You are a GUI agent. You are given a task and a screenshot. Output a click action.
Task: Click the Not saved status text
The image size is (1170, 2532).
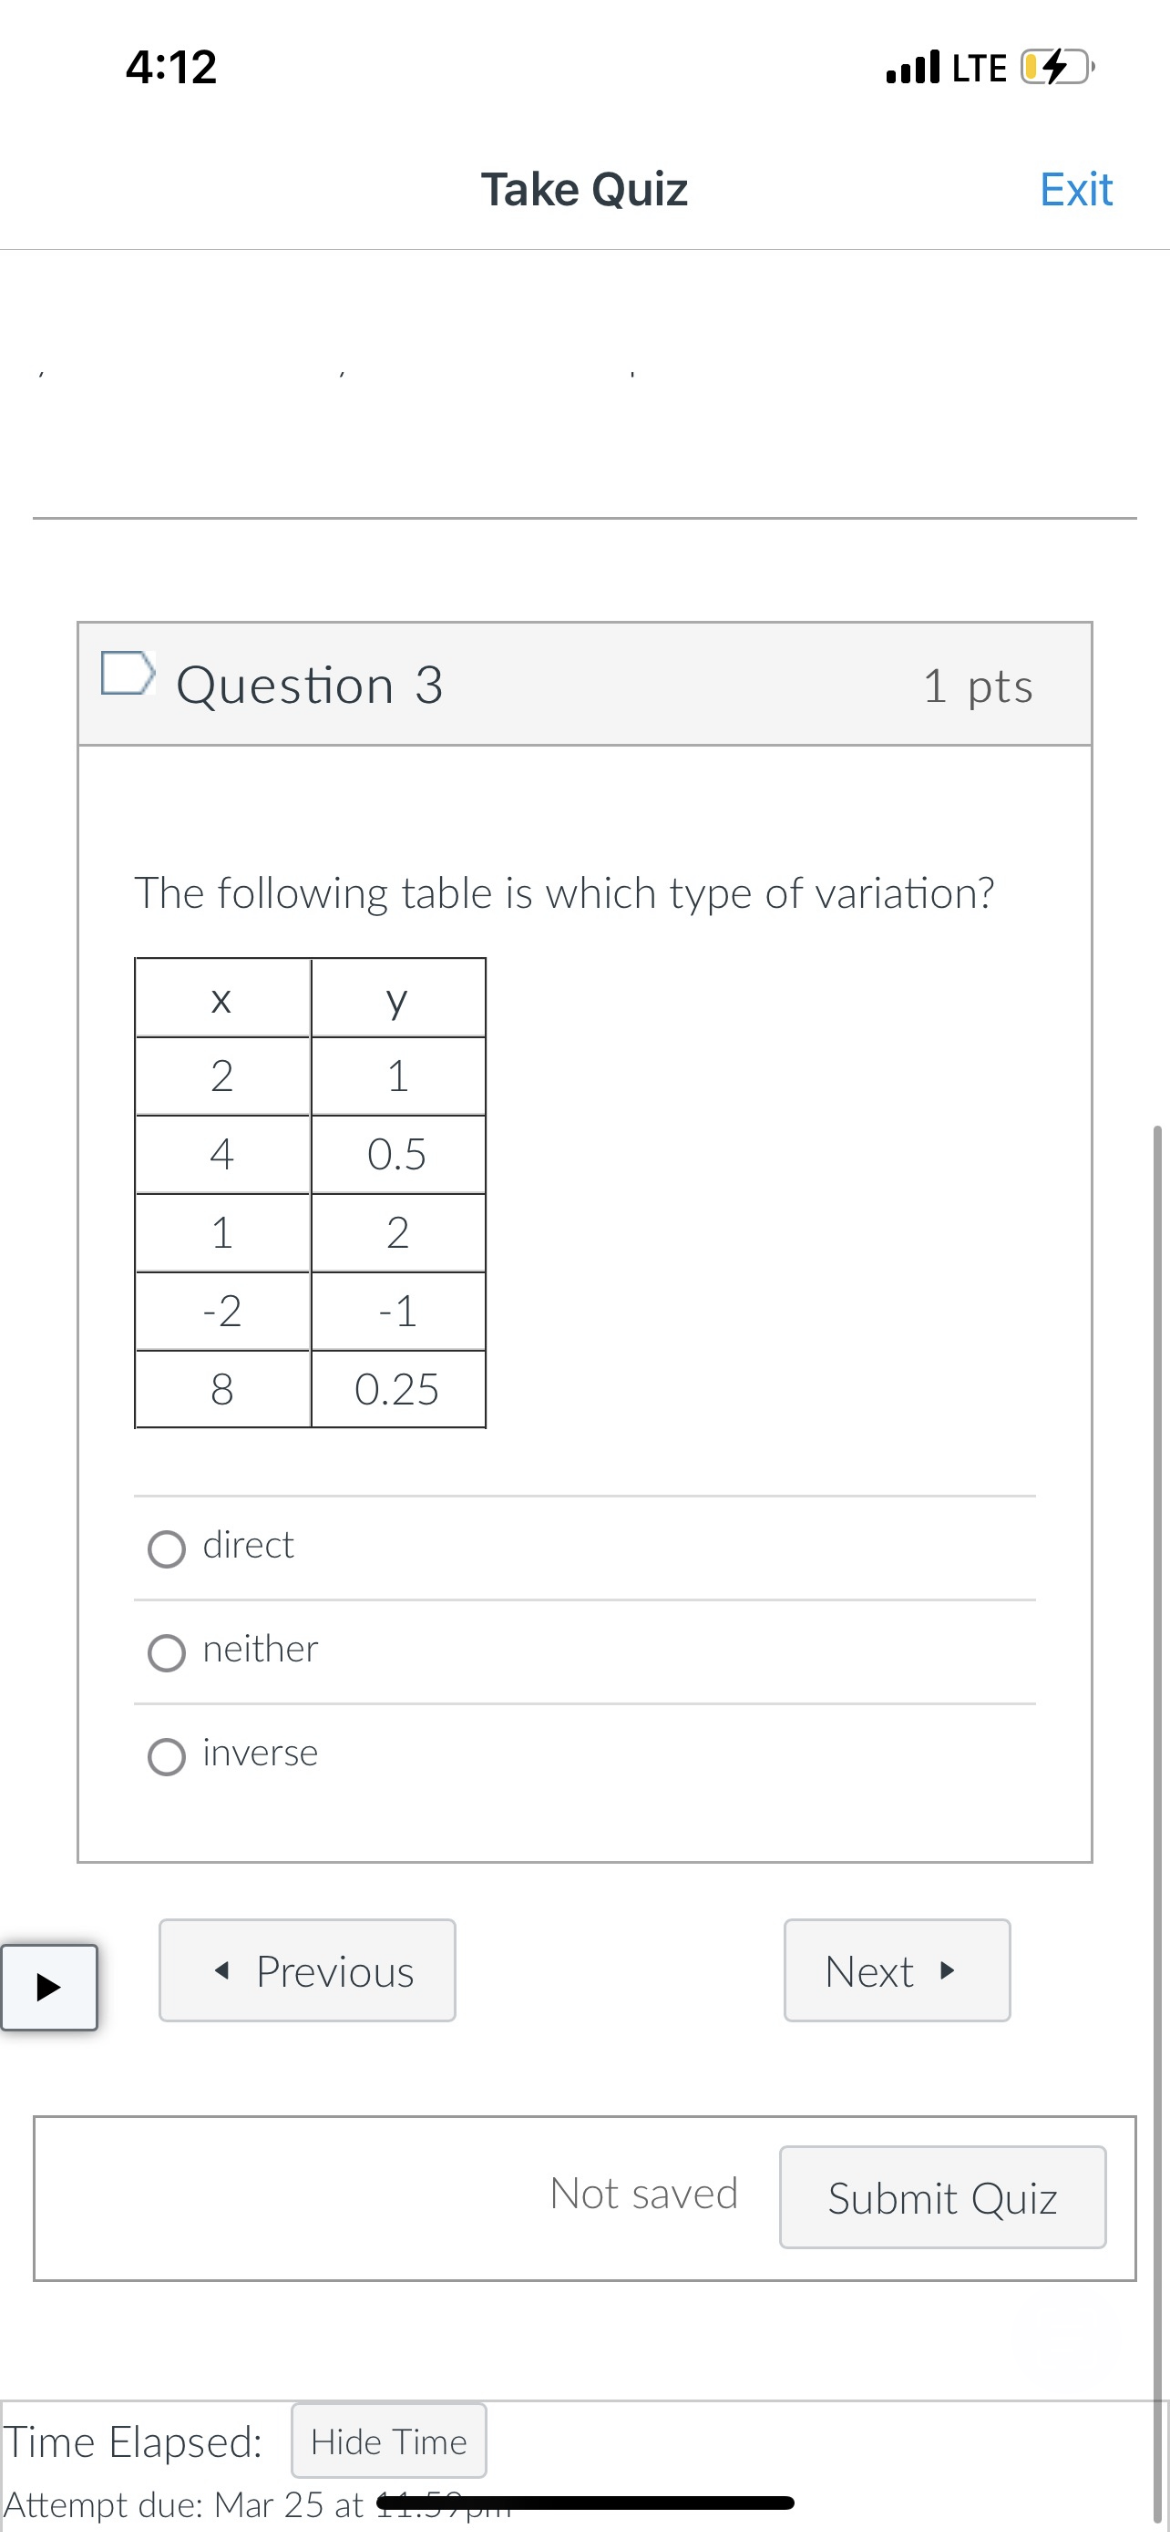coord(644,2194)
